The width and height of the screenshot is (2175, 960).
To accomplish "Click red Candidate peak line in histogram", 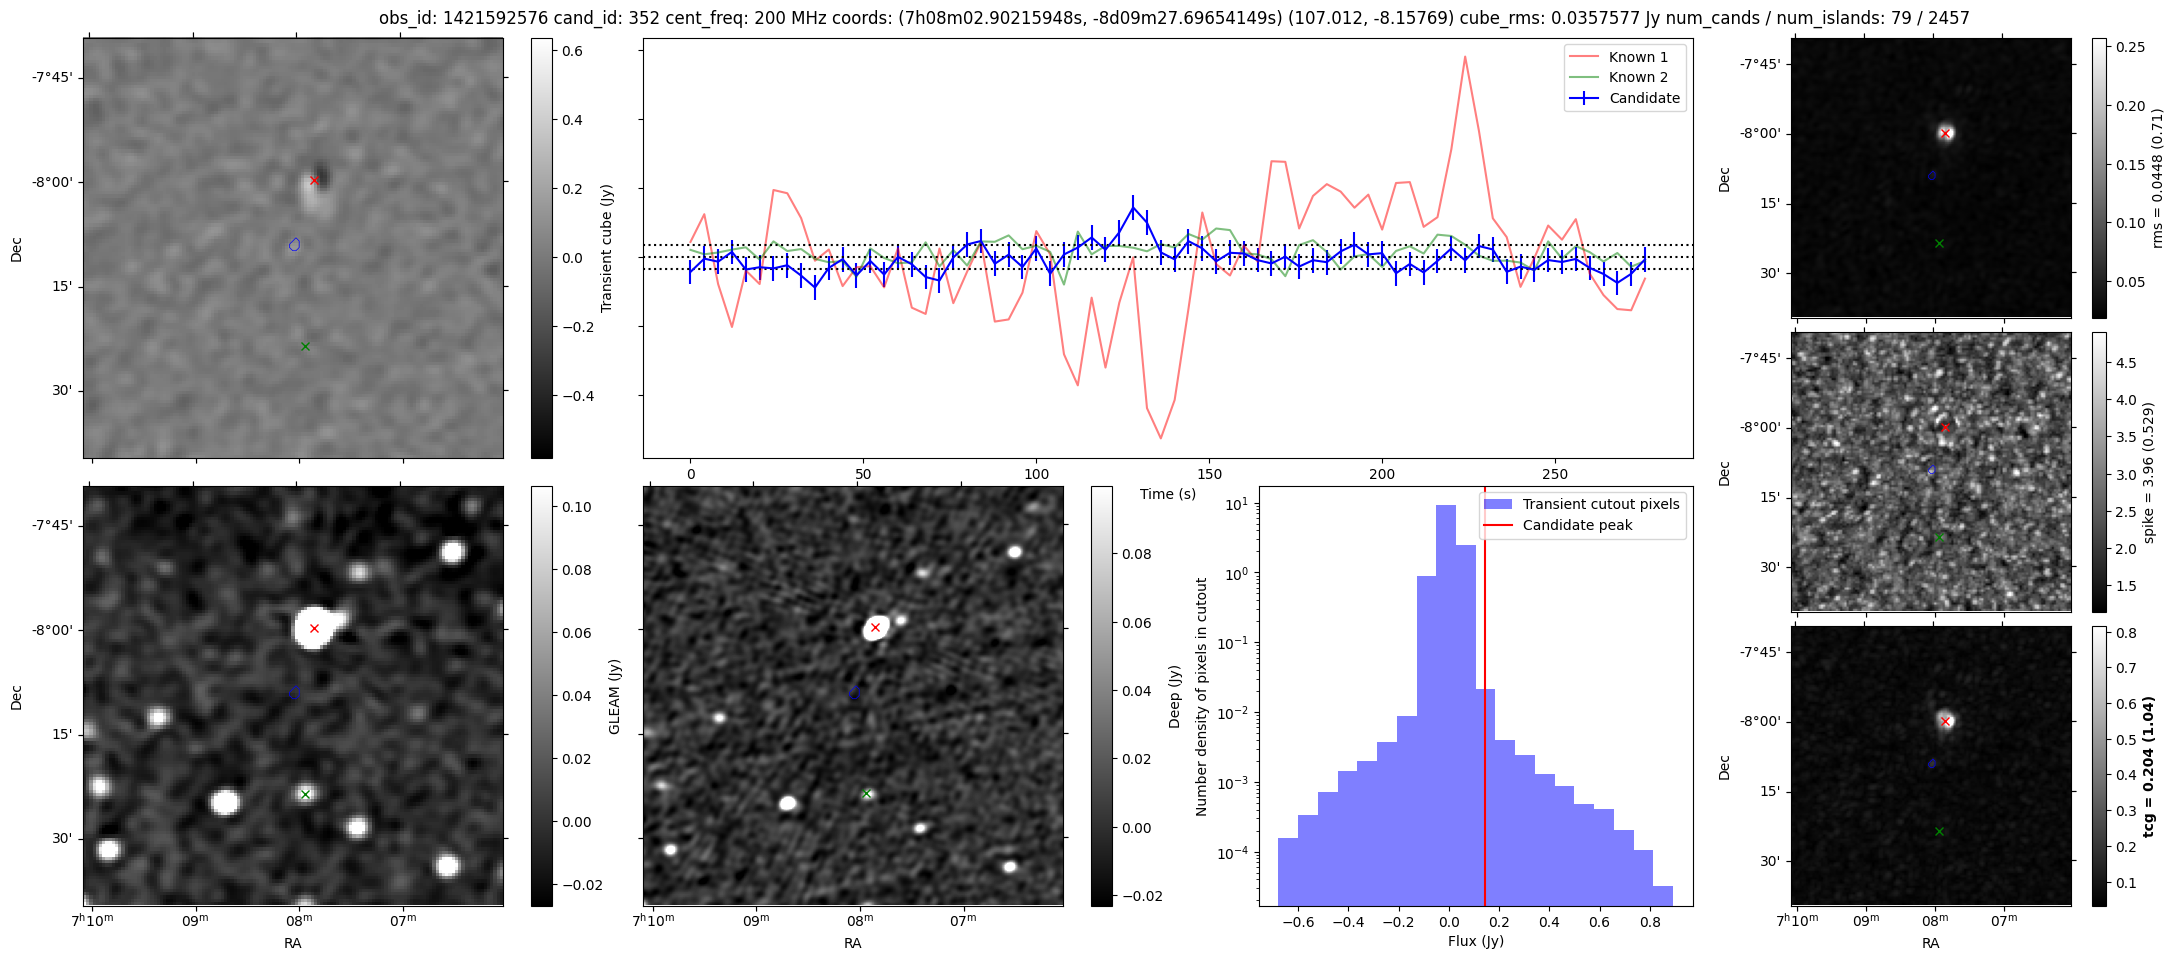I will point(1485,700).
